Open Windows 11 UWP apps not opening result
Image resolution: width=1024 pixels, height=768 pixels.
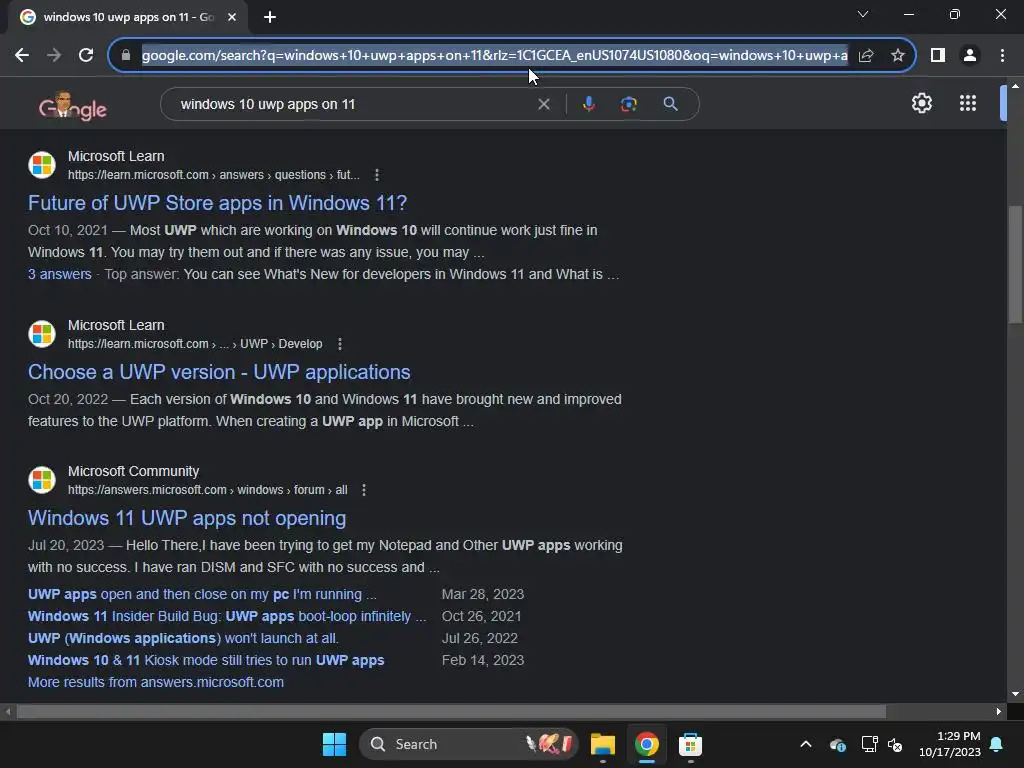click(187, 518)
